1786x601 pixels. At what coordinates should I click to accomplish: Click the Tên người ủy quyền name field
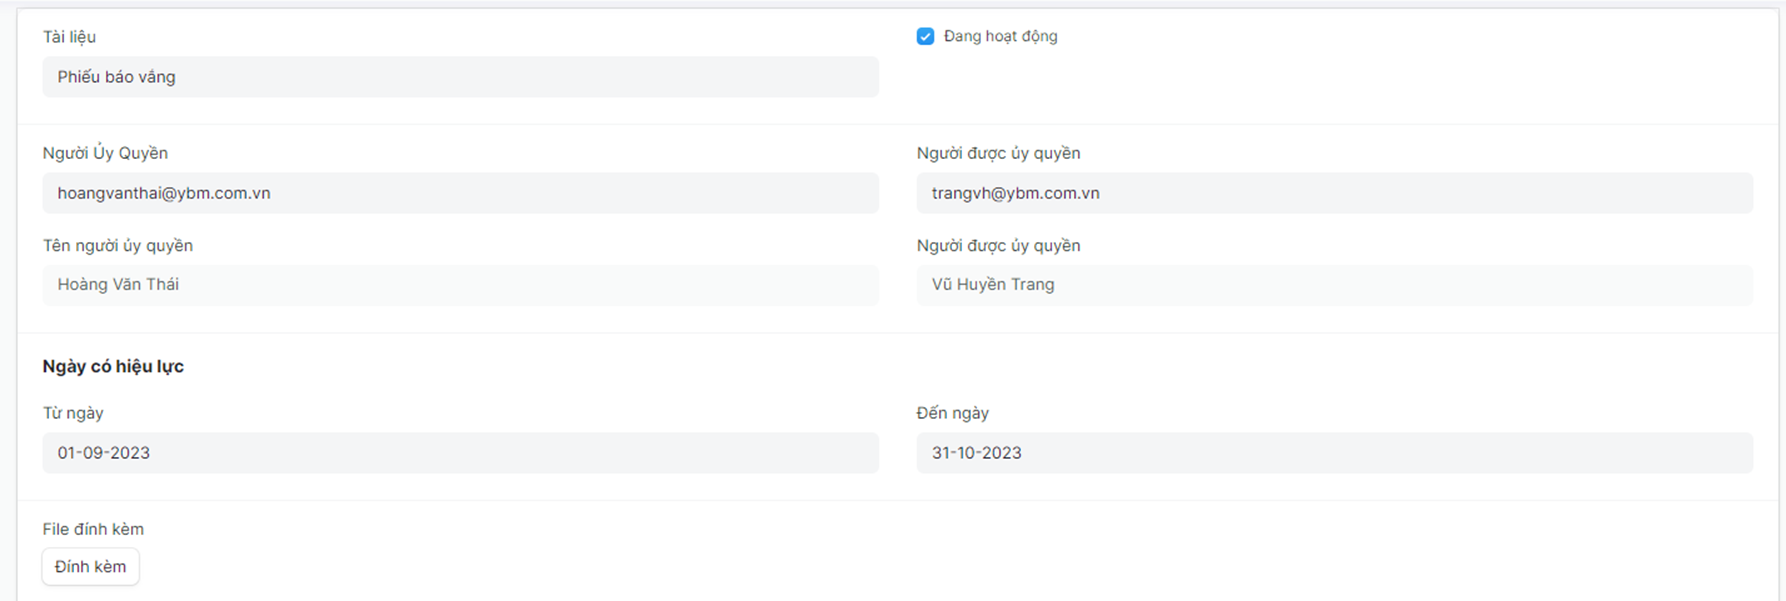pos(460,285)
